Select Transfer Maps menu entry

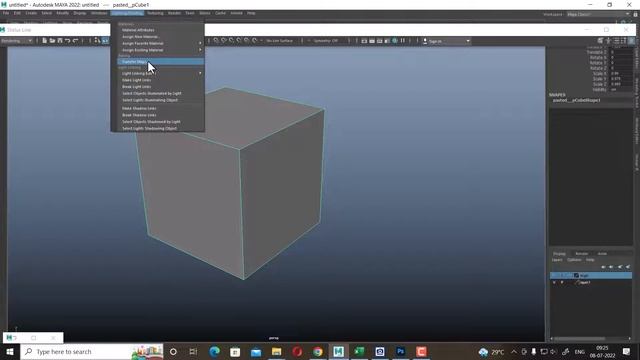(160, 62)
